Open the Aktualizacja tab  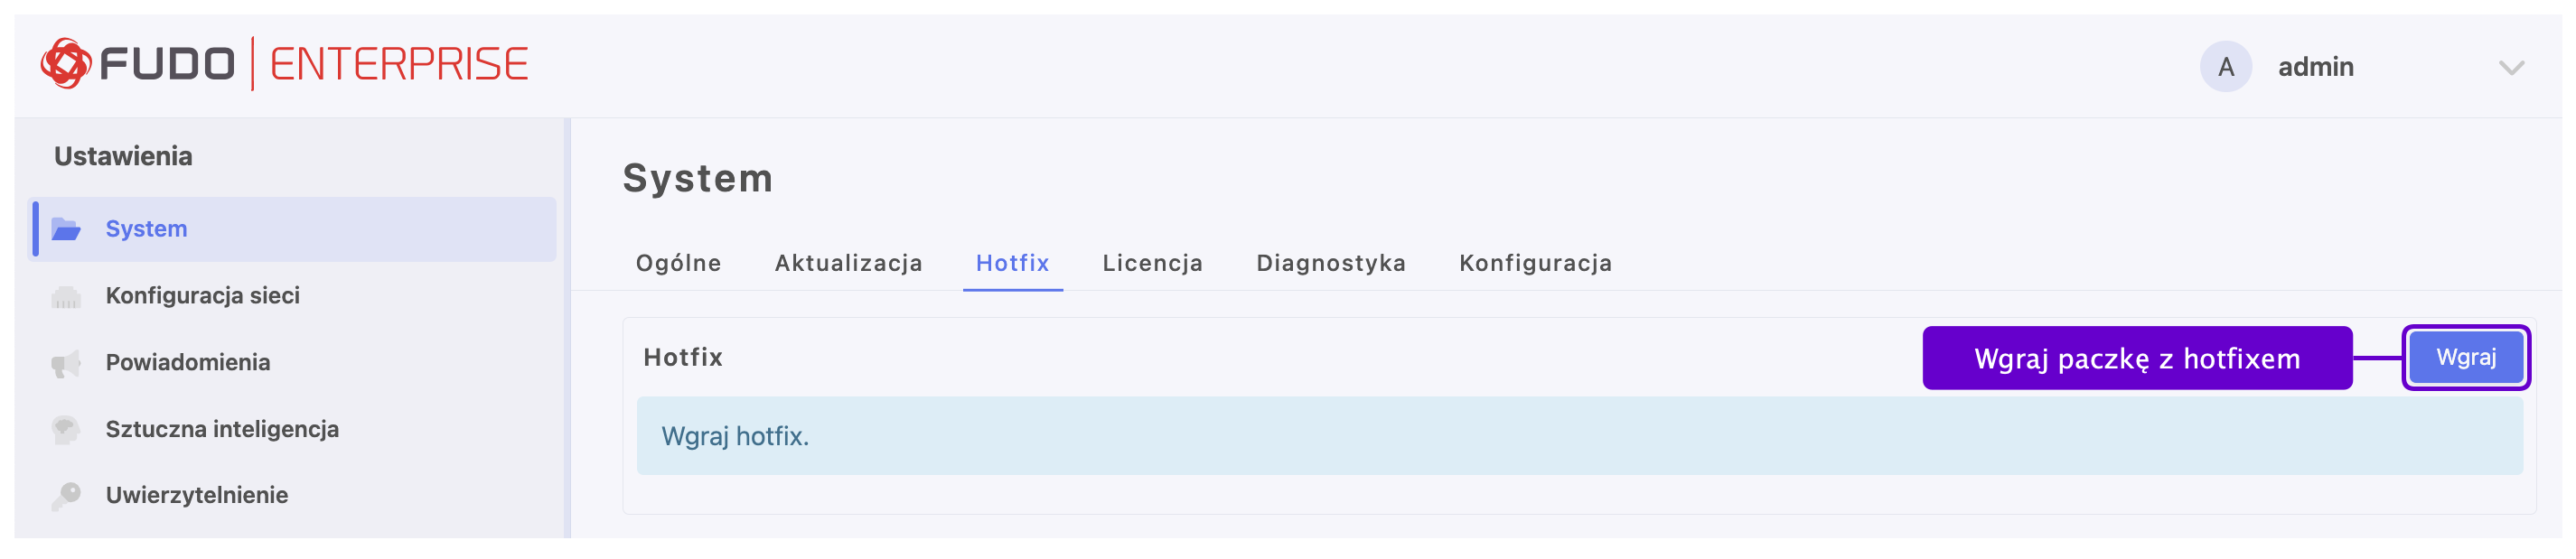pos(848,263)
